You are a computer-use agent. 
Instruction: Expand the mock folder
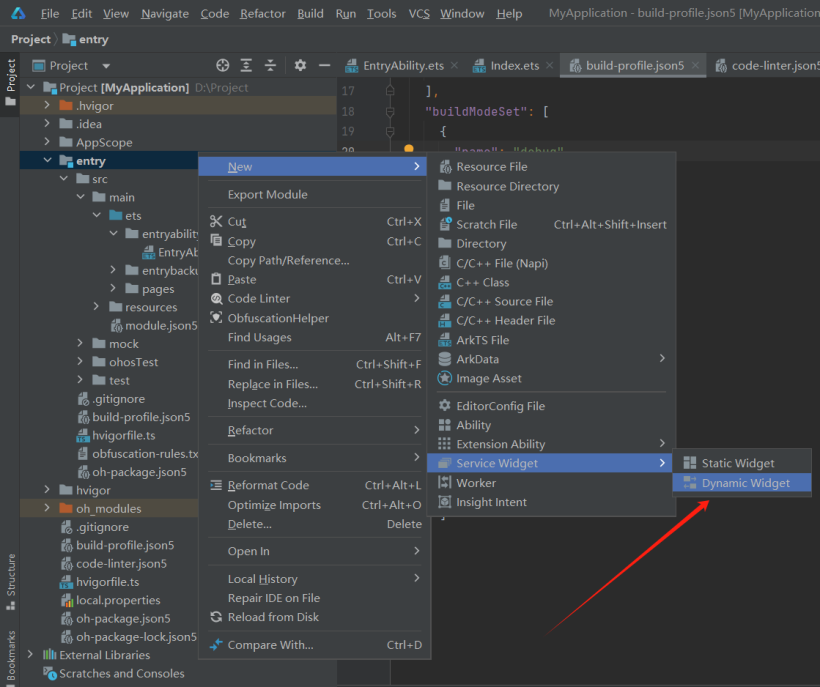80,344
